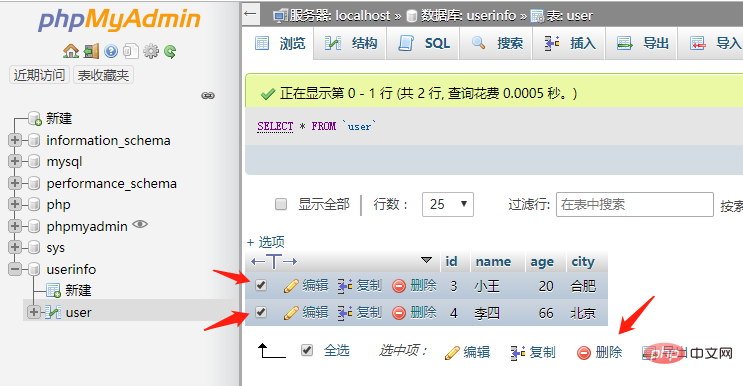Screen dimensions: 743x386
Task: Switch to the 结构 structure tab
Action: (350, 44)
